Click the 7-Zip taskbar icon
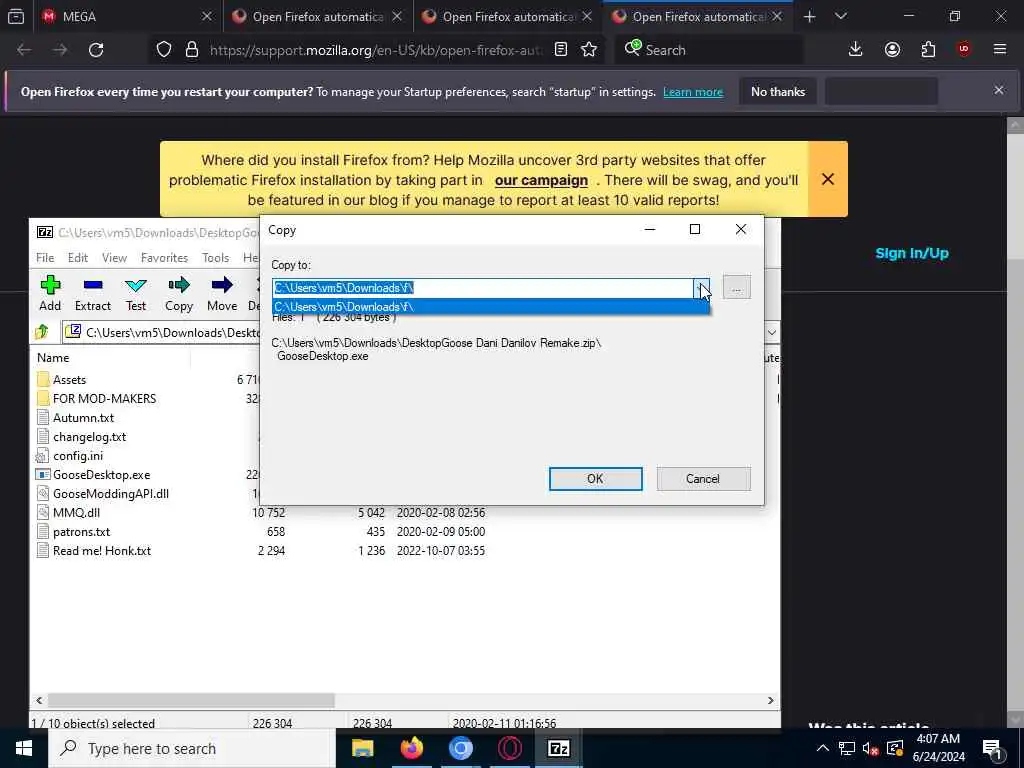This screenshot has height=768, width=1024. coord(559,748)
